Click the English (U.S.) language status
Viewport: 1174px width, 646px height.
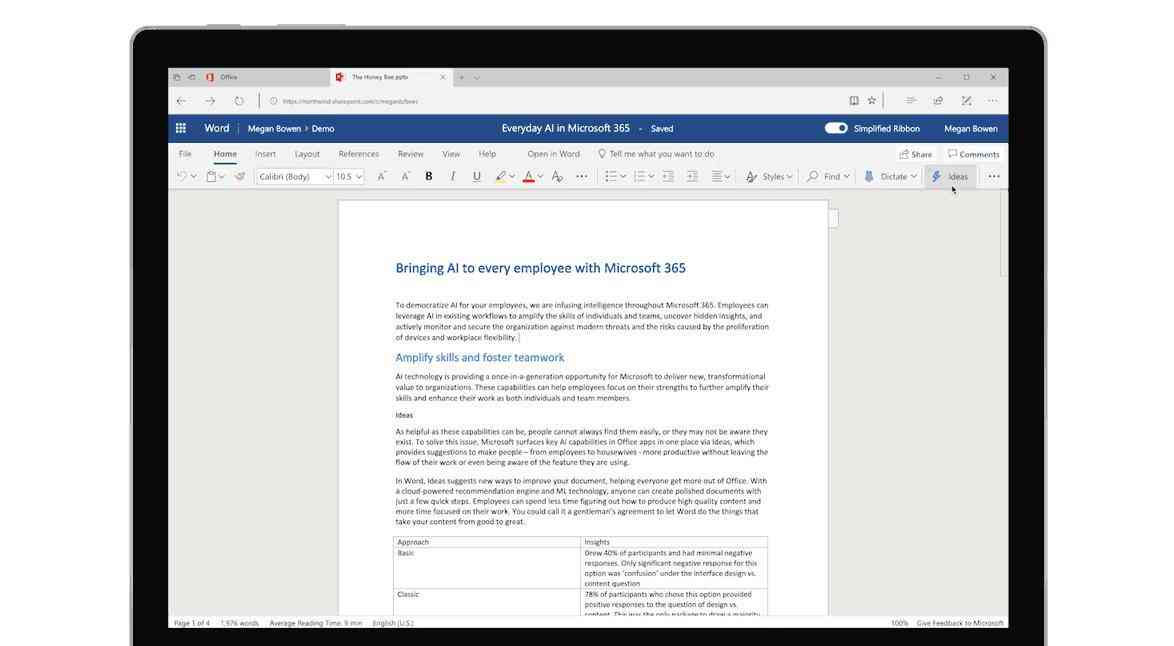tap(393, 623)
